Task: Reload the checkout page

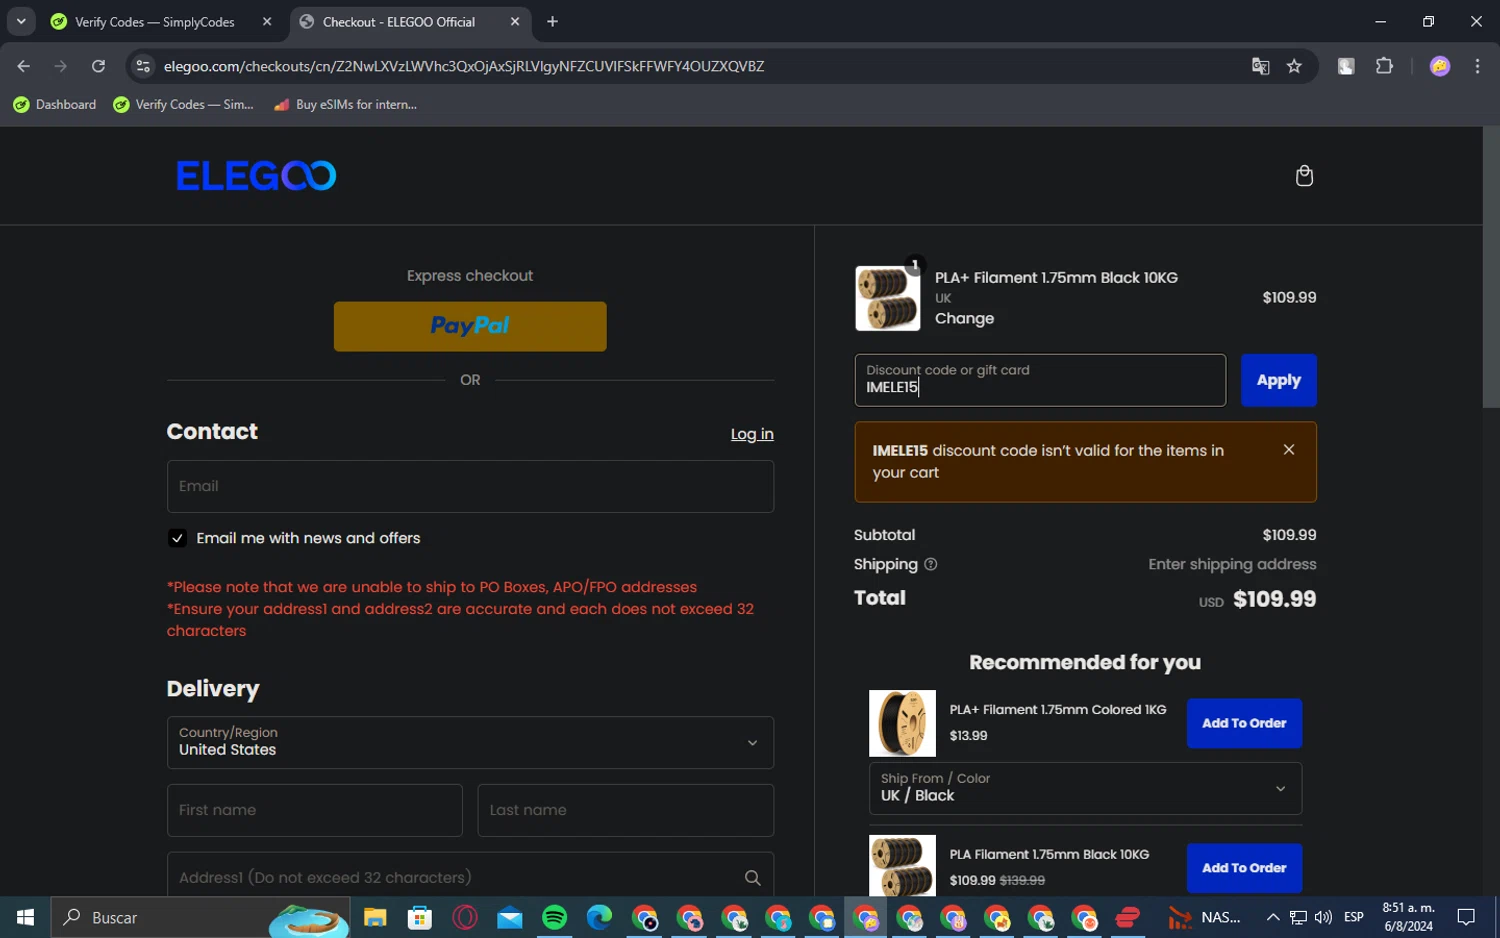Action: click(98, 66)
